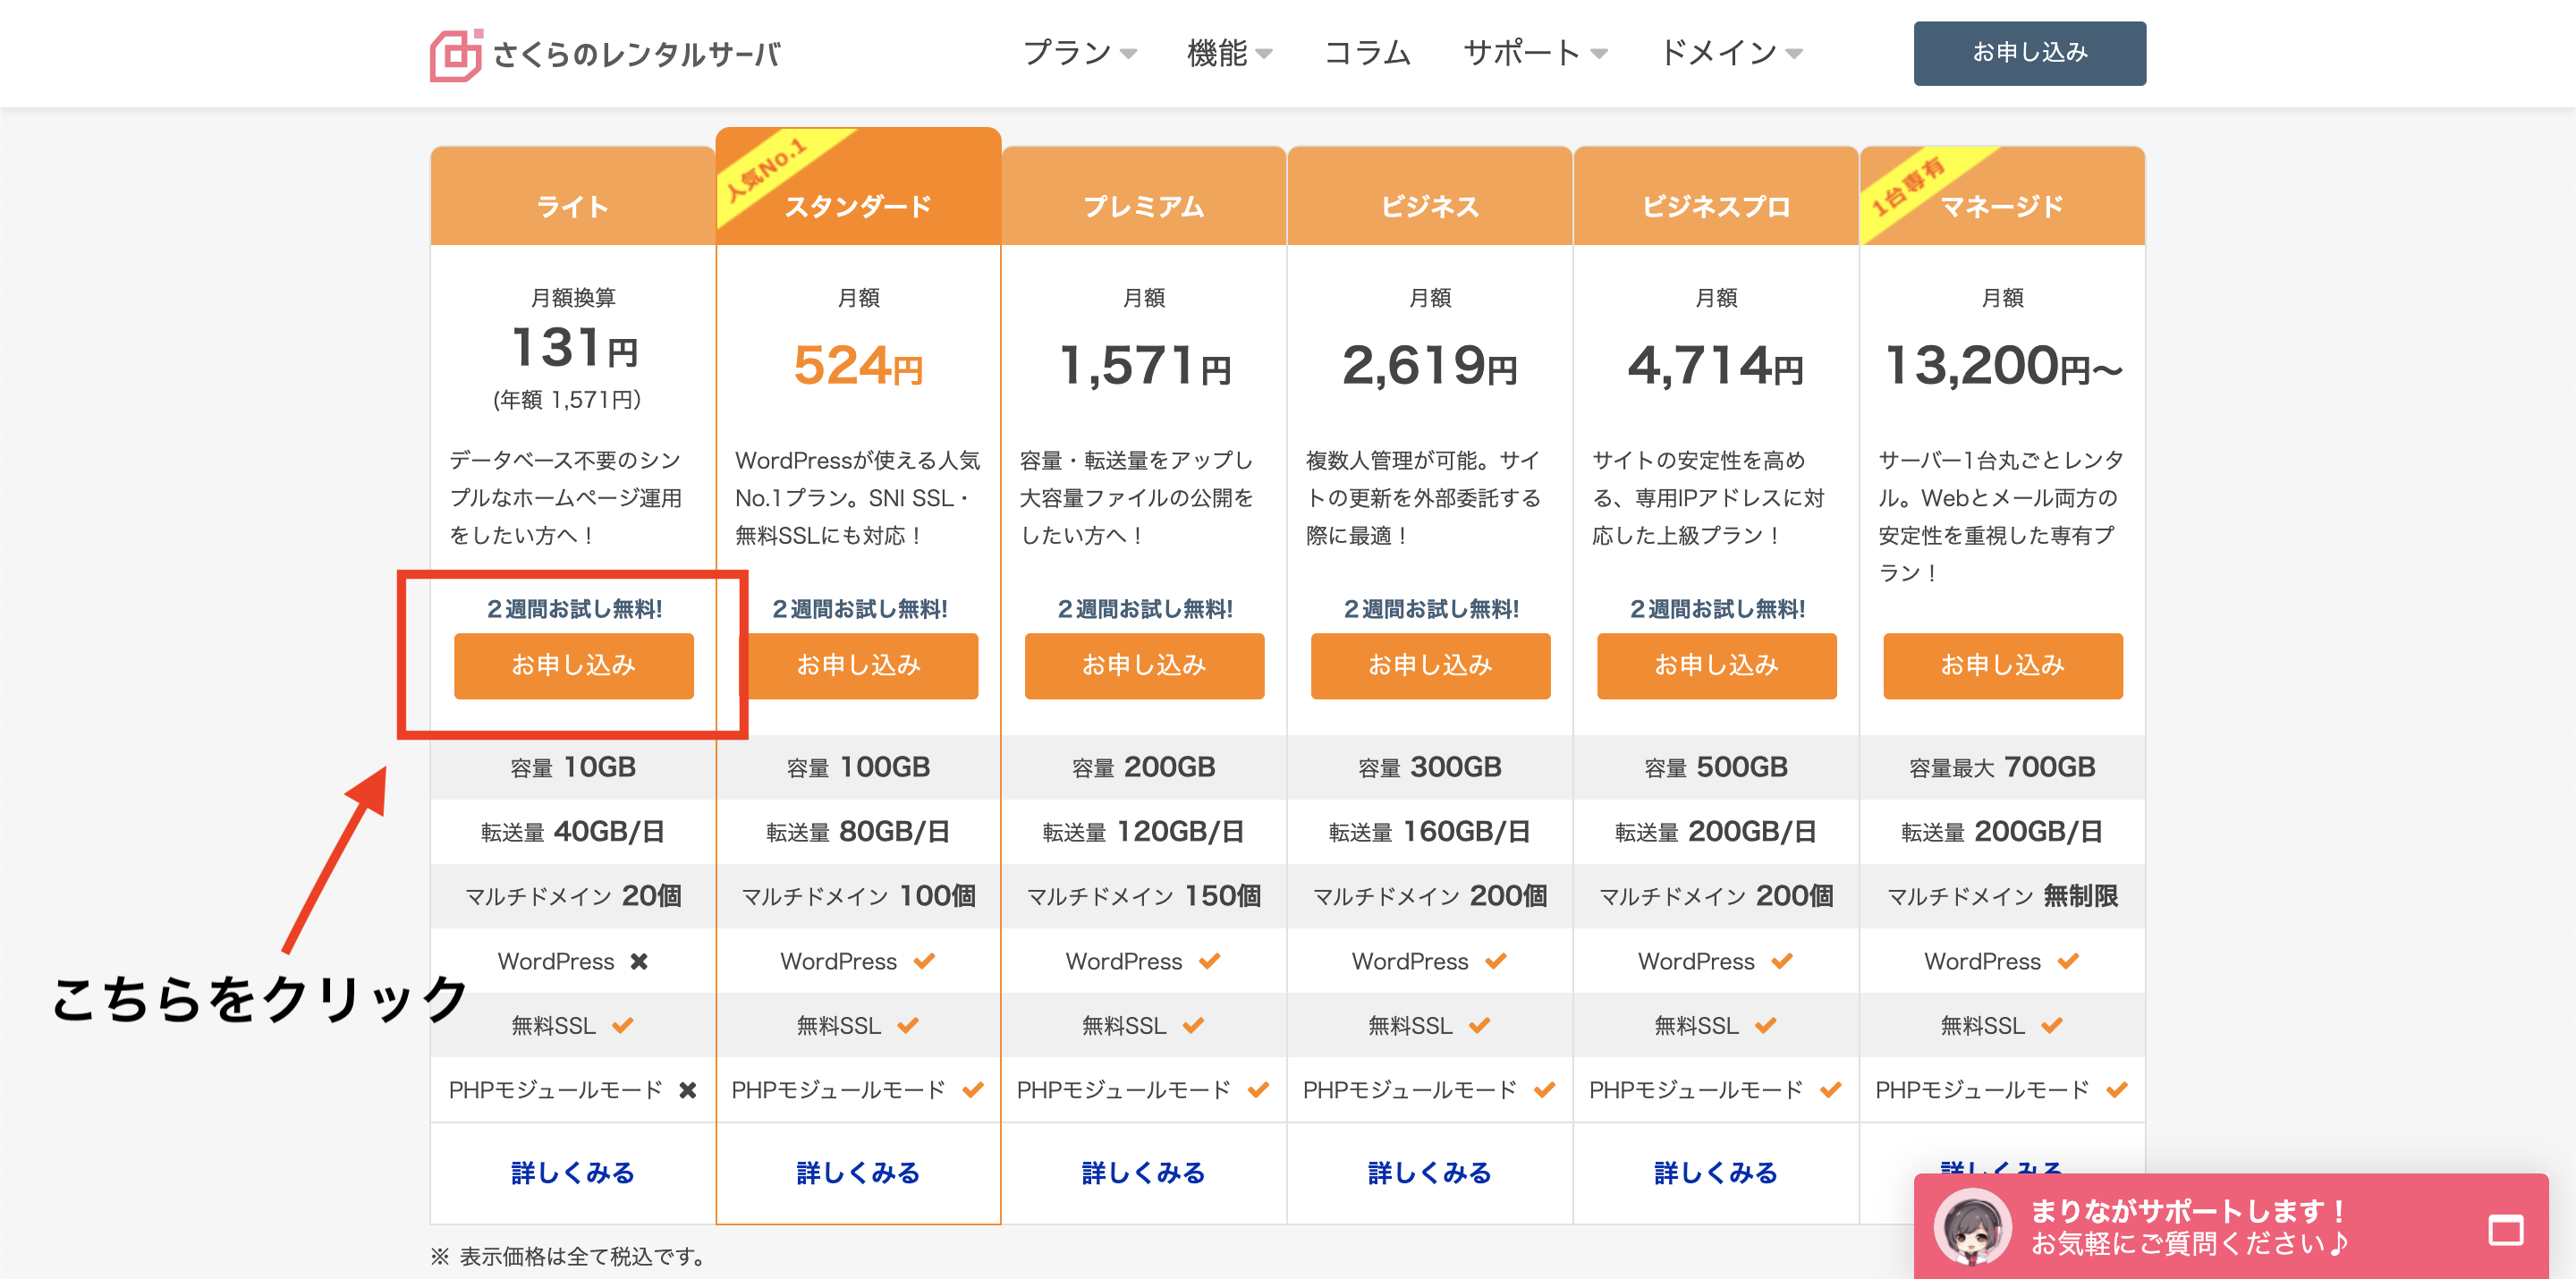Open the chat support widget window icon
2576x1279 pixels.
[2505, 1229]
